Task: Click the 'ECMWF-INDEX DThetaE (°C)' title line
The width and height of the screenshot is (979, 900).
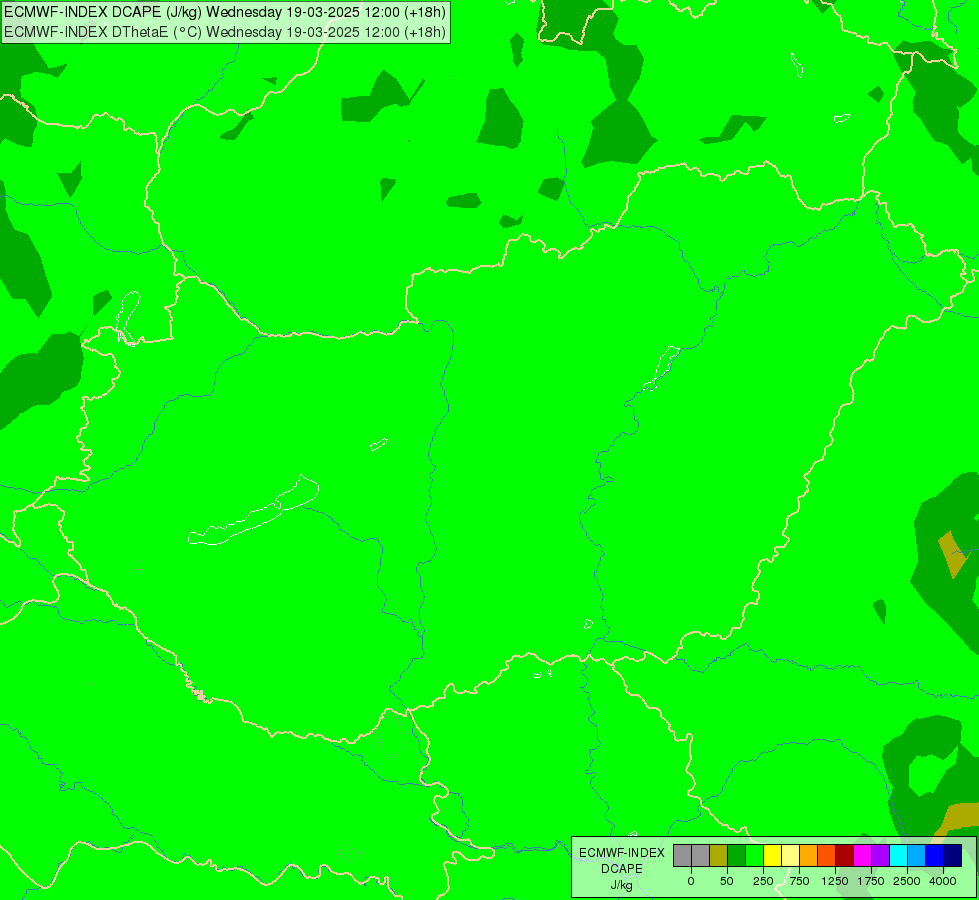Action: click(225, 32)
